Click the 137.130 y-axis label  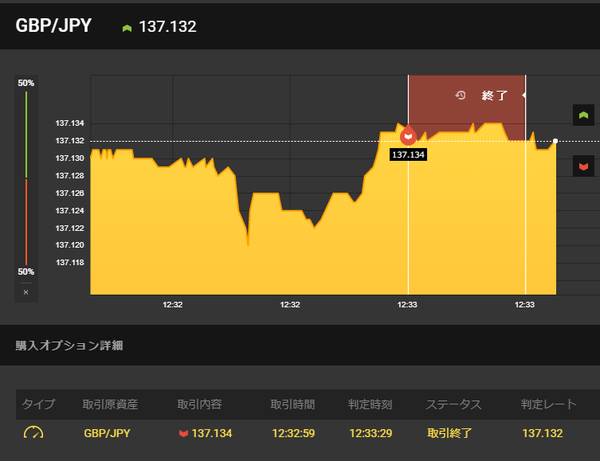coord(70,158)
